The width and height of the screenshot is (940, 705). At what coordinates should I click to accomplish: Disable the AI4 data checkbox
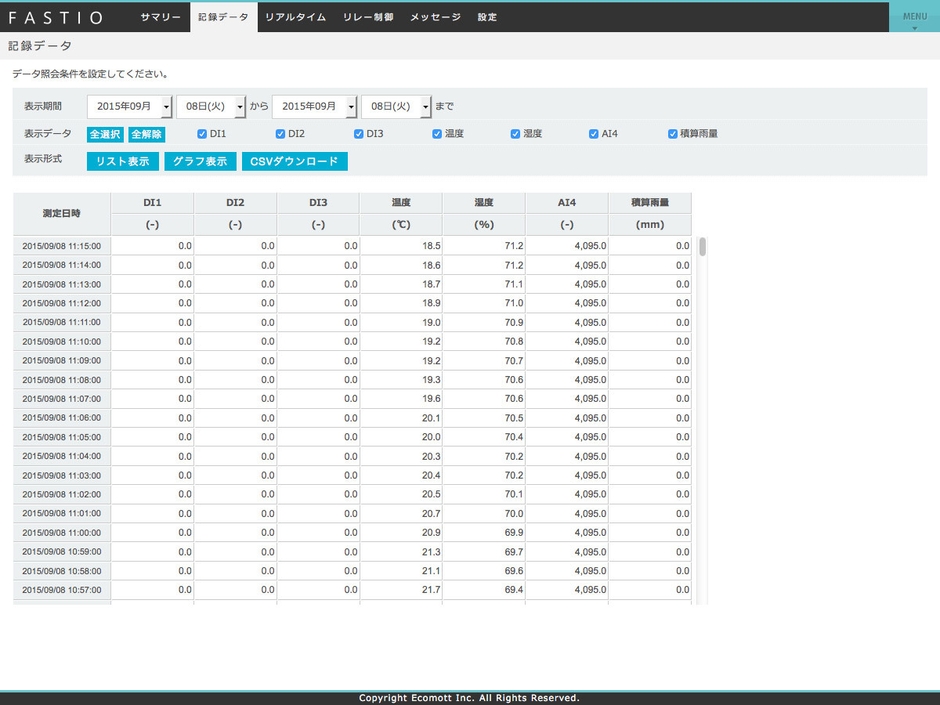click(594, 134)
